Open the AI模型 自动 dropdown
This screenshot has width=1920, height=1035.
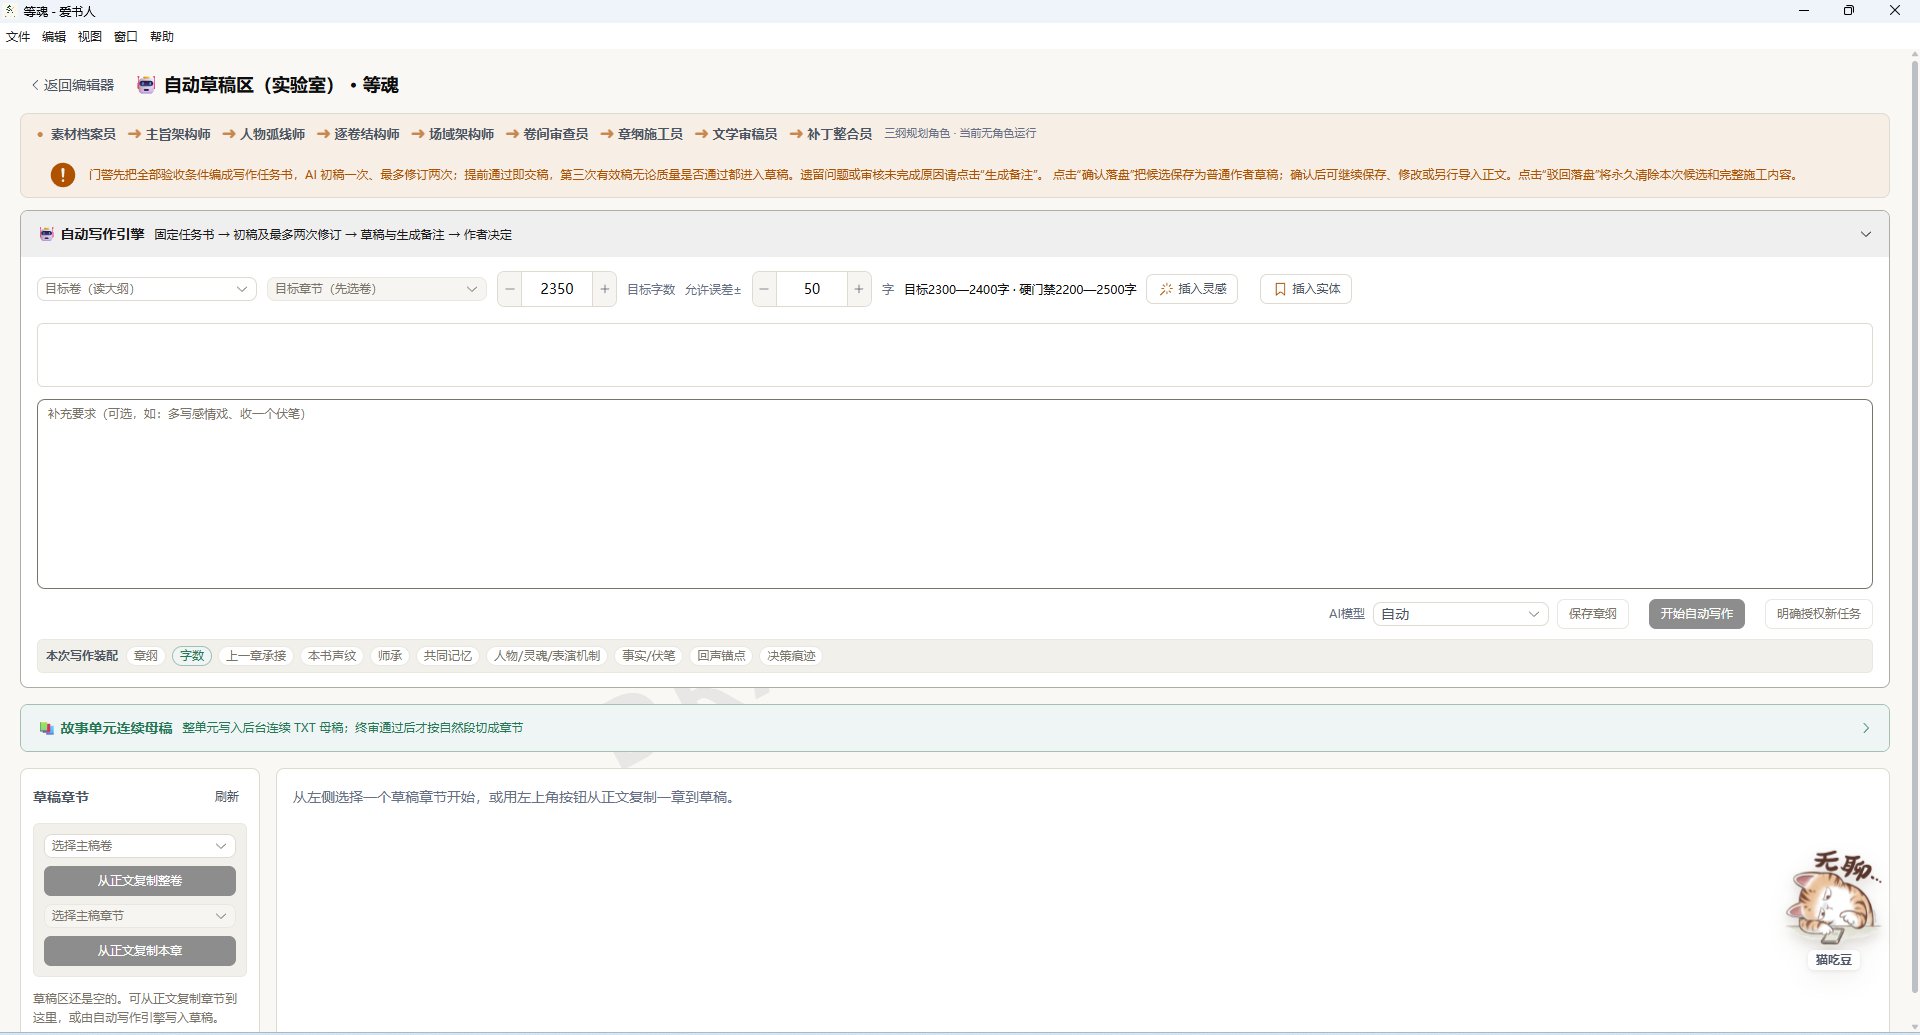[x=1460, y=614]
